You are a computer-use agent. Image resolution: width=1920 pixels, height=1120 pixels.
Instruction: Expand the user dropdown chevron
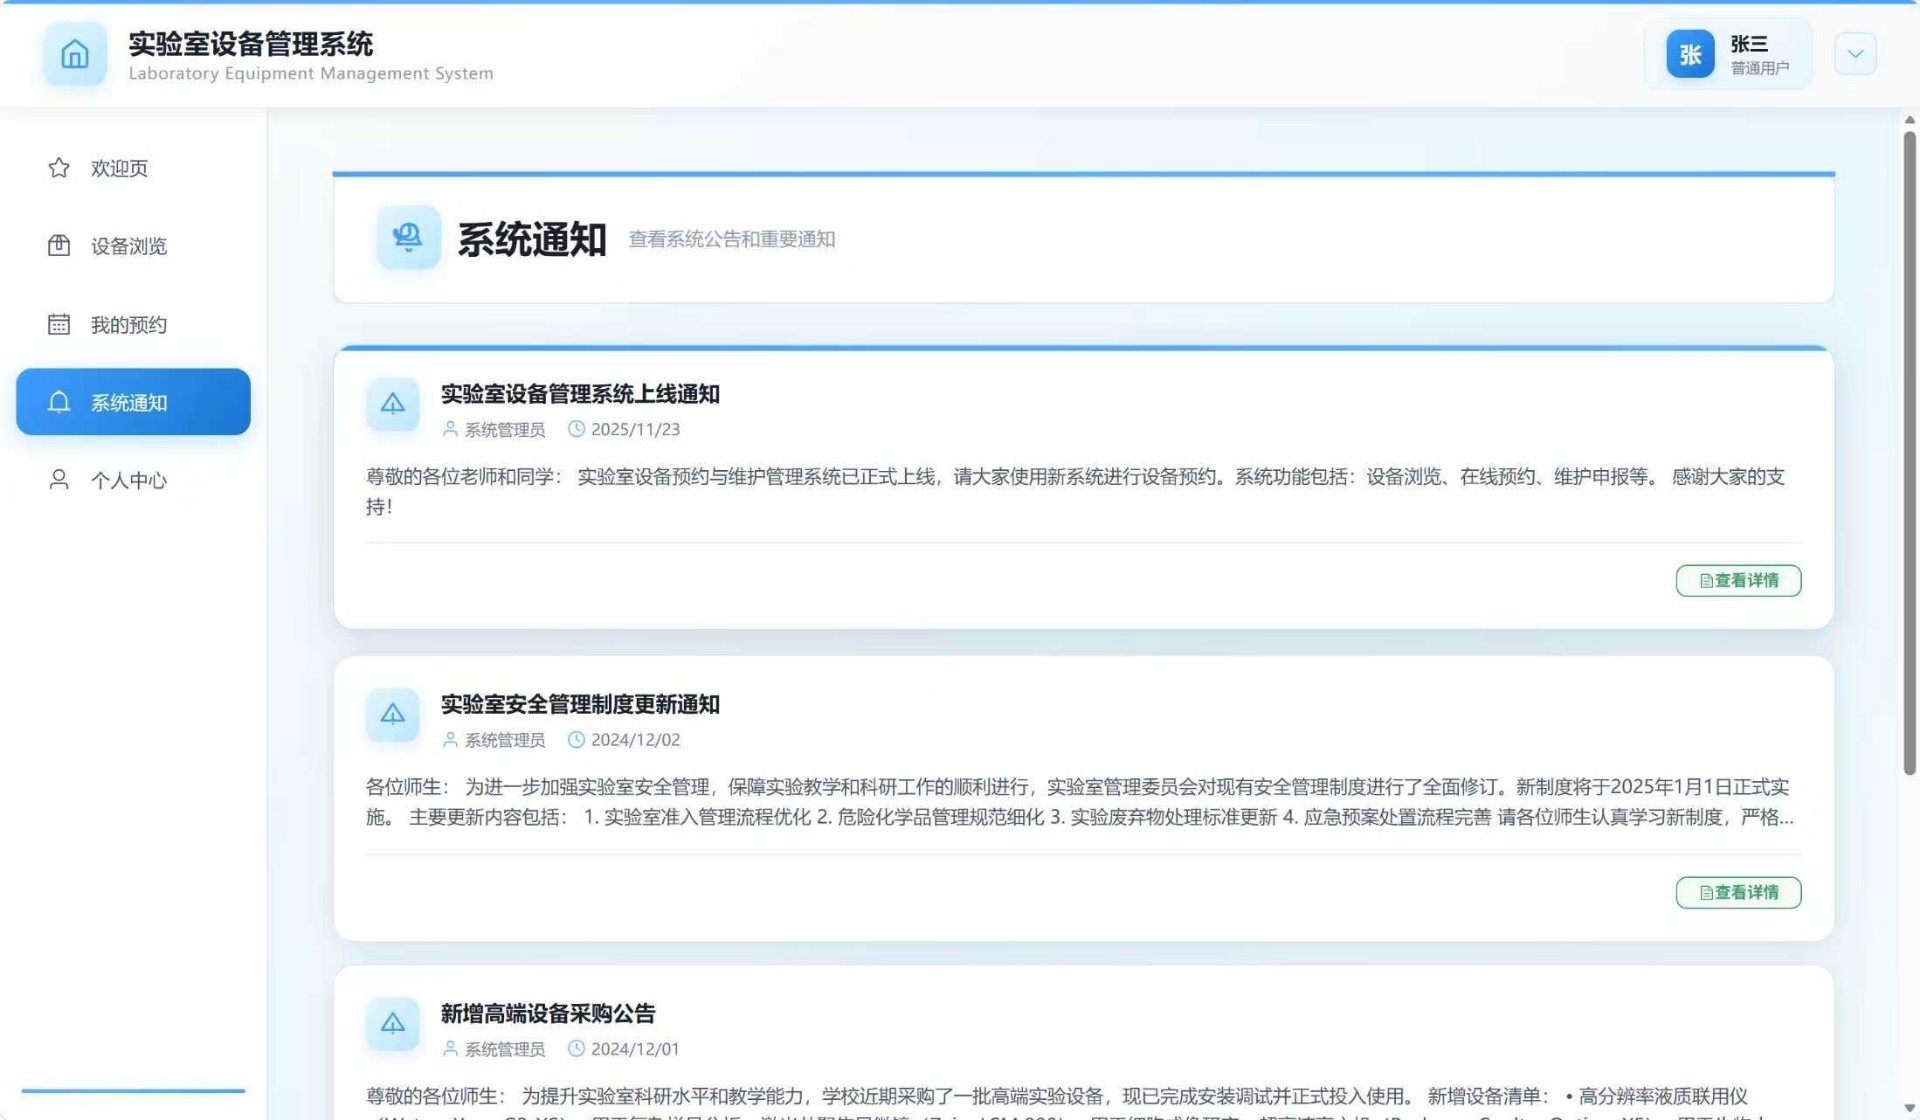click(x=1855, y=54)
